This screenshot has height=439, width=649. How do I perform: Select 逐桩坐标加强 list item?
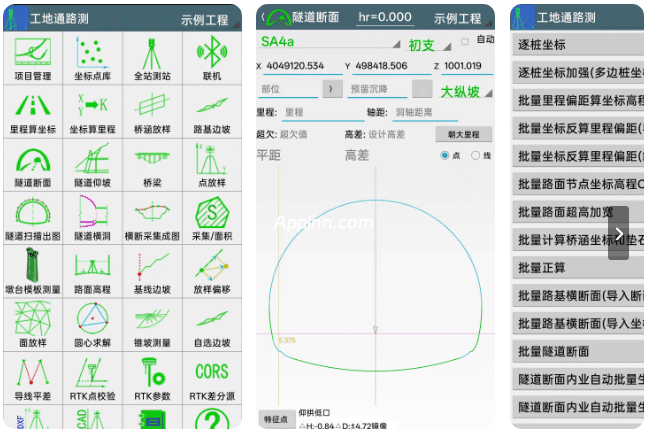pos(578,73)
